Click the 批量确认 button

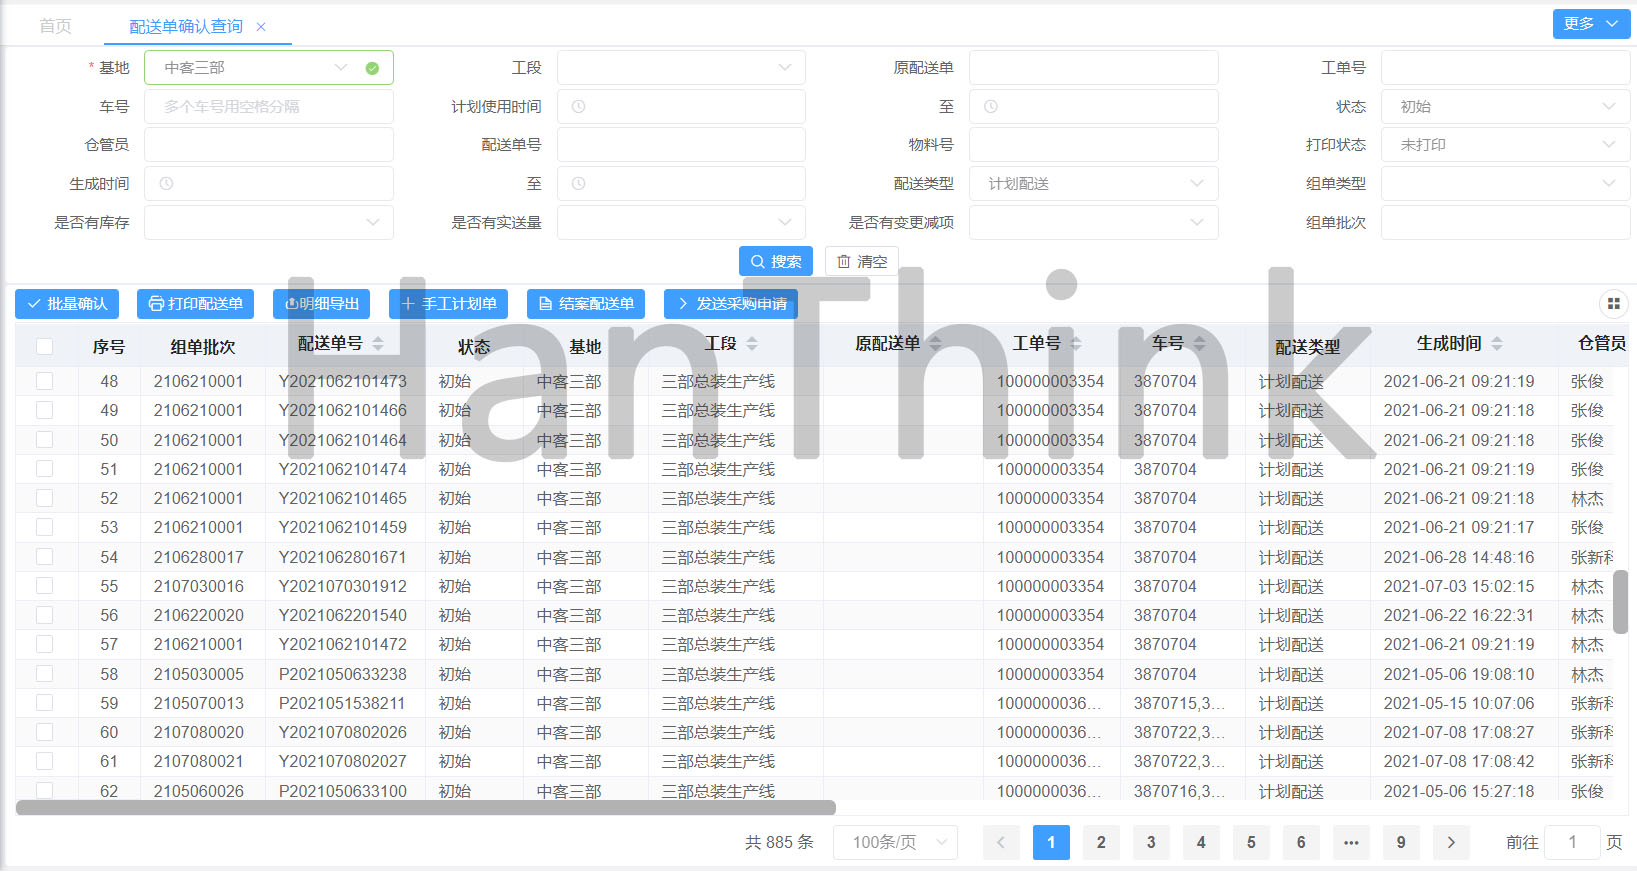(x=67, y=304)
